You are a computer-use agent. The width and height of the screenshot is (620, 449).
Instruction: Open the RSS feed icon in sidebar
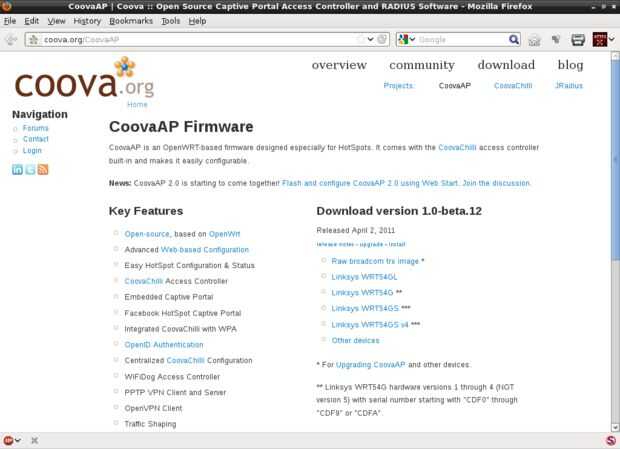43,170
